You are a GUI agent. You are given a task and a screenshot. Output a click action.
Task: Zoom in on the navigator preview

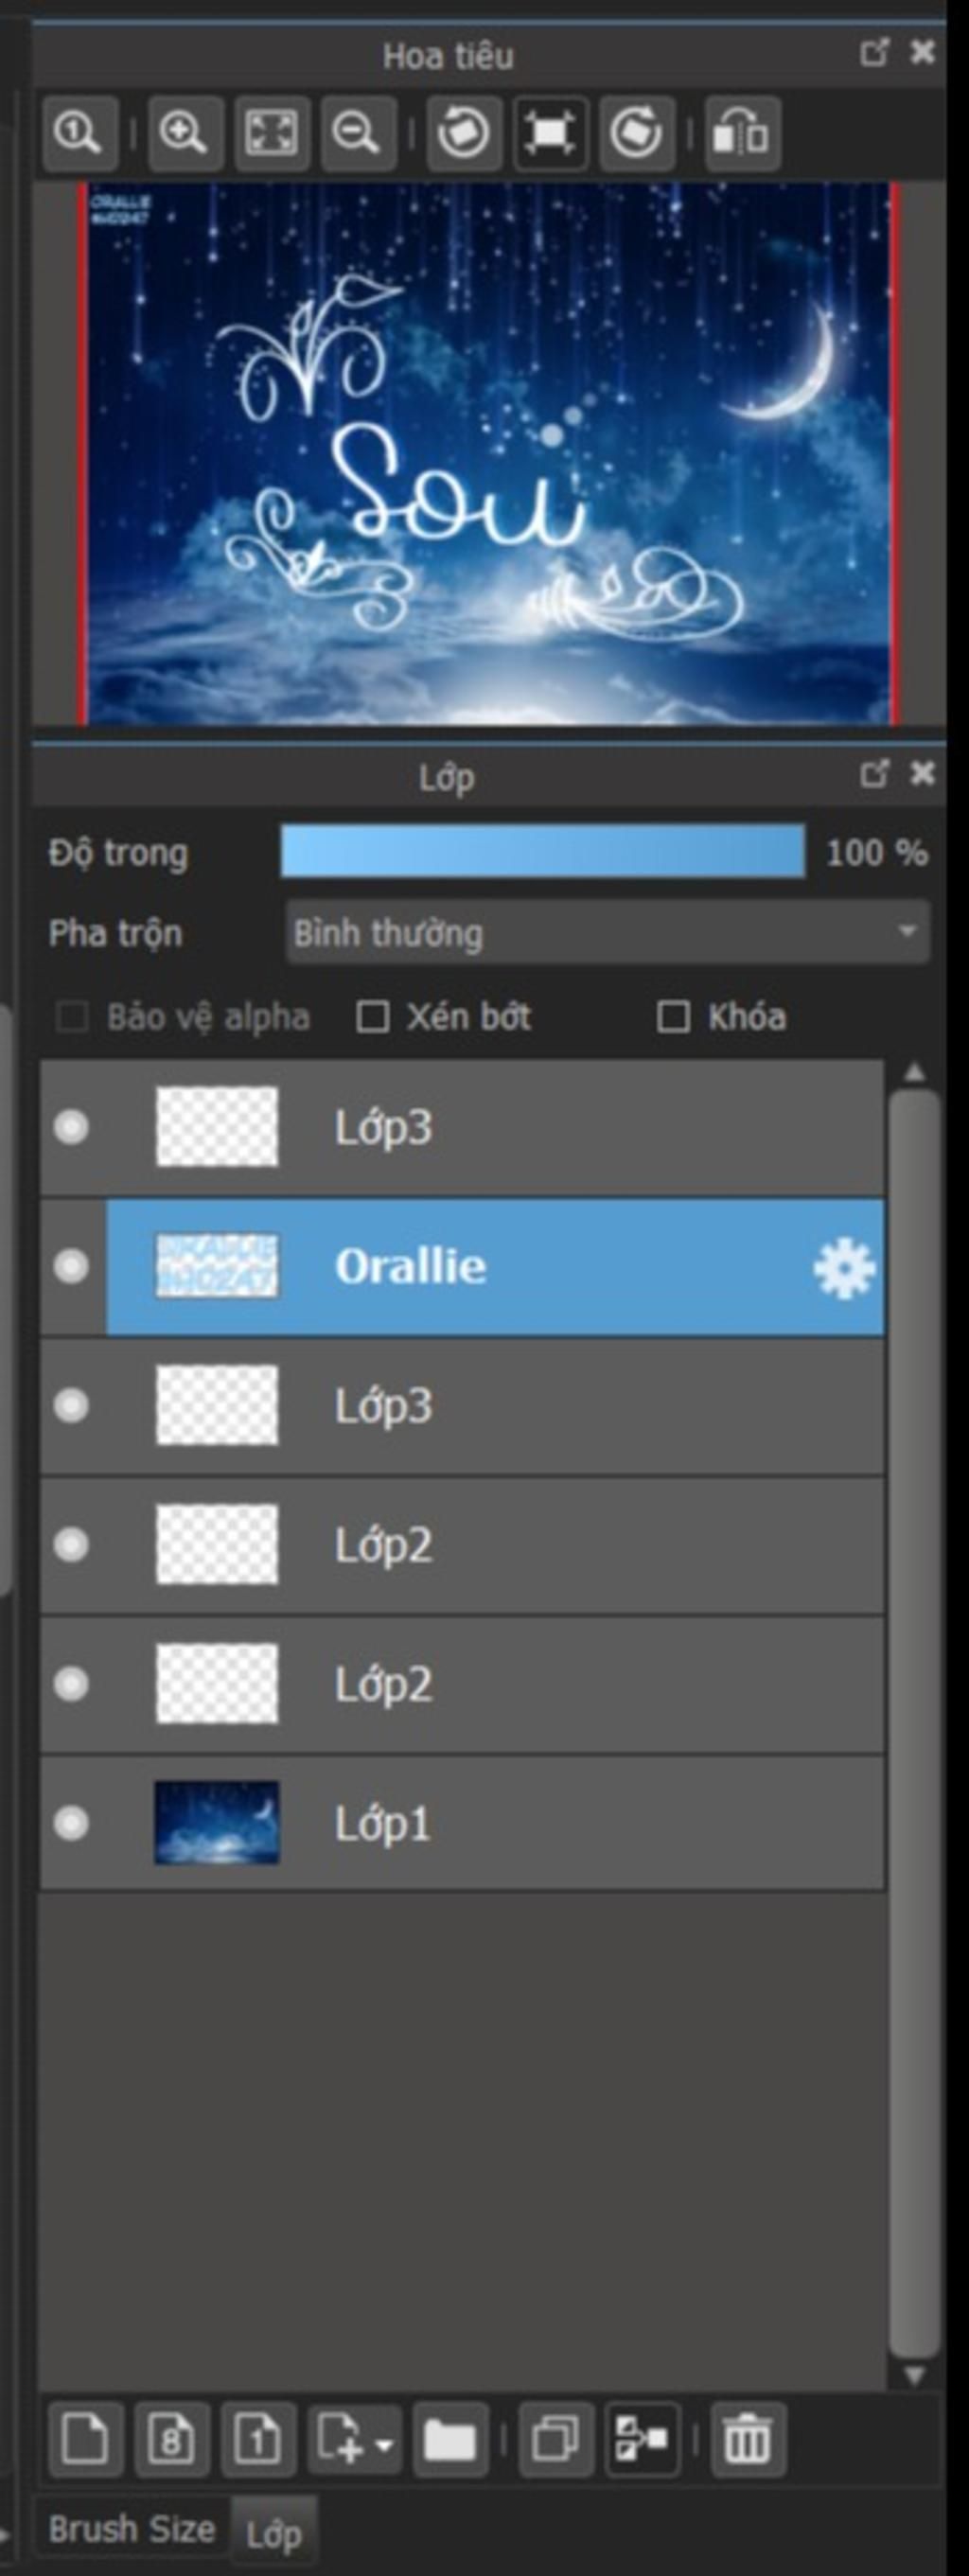[184, 132]
